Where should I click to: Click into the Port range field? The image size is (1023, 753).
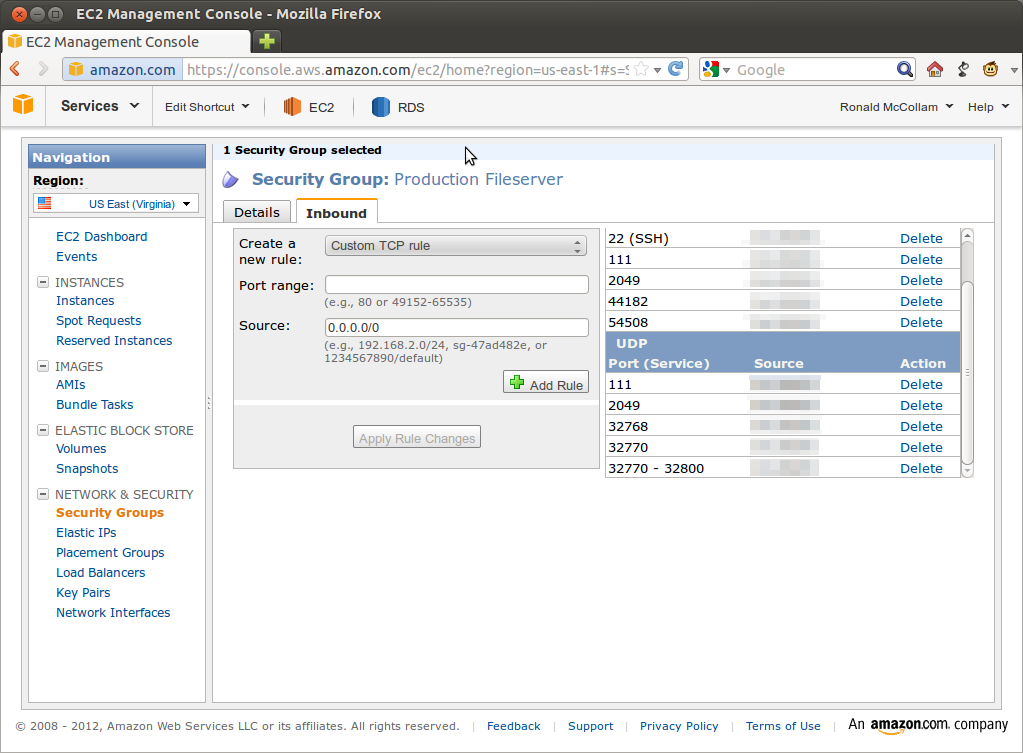point(457,284)
